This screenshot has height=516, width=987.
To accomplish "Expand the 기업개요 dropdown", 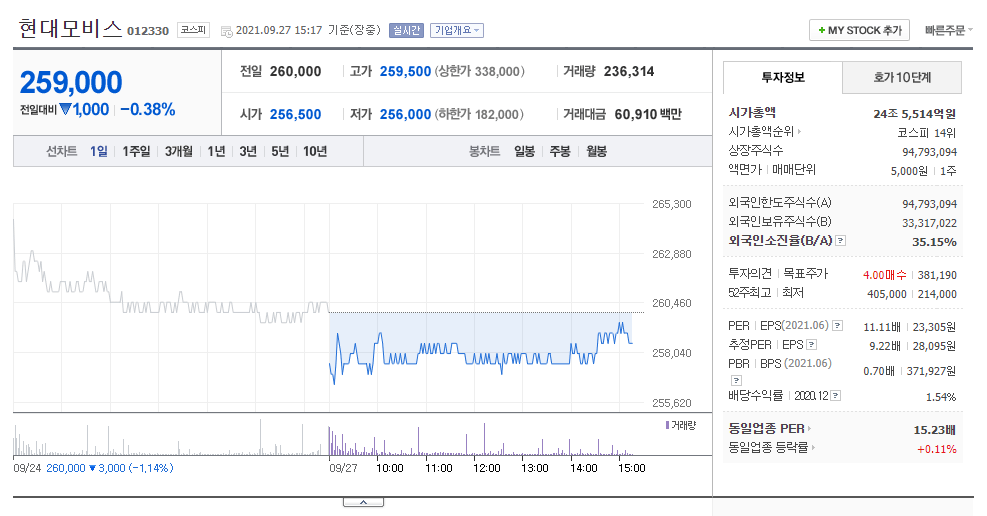I will click(x=457, y=30).
